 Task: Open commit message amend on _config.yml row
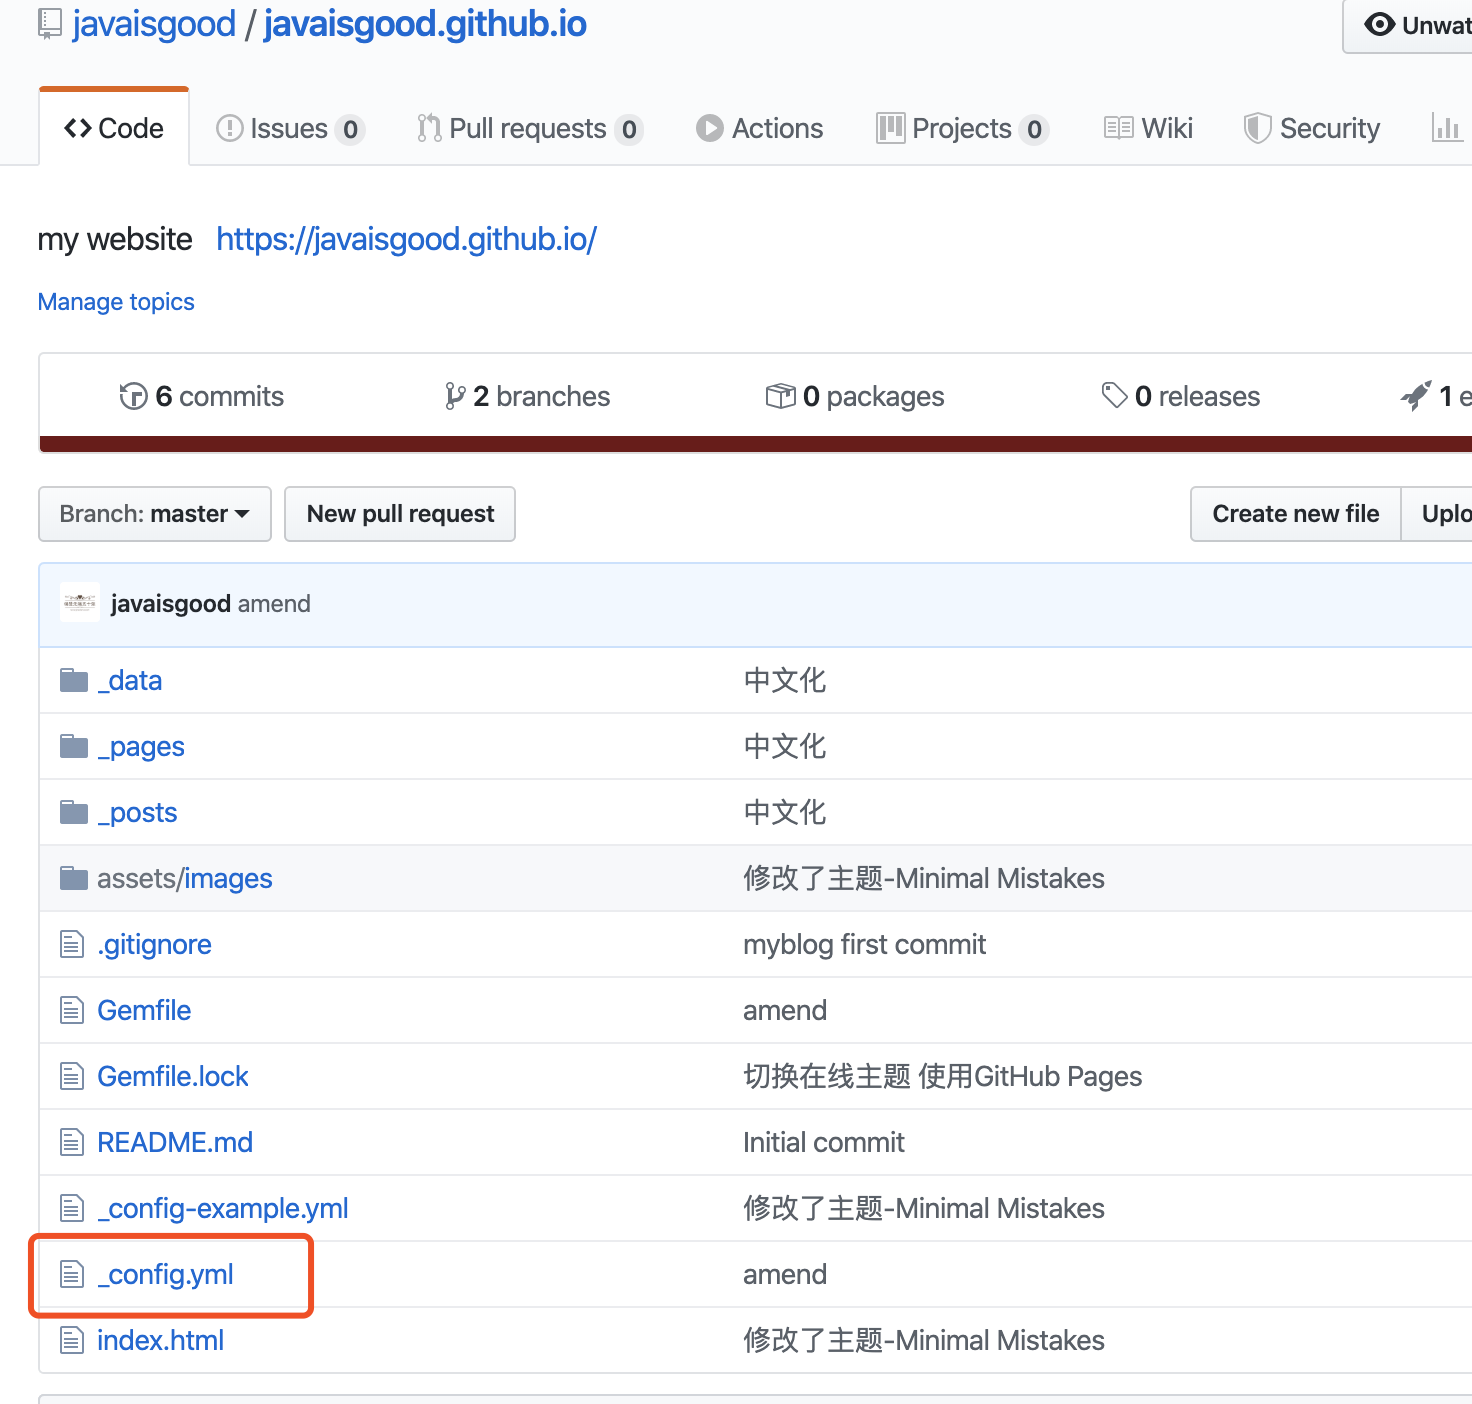785,1275
